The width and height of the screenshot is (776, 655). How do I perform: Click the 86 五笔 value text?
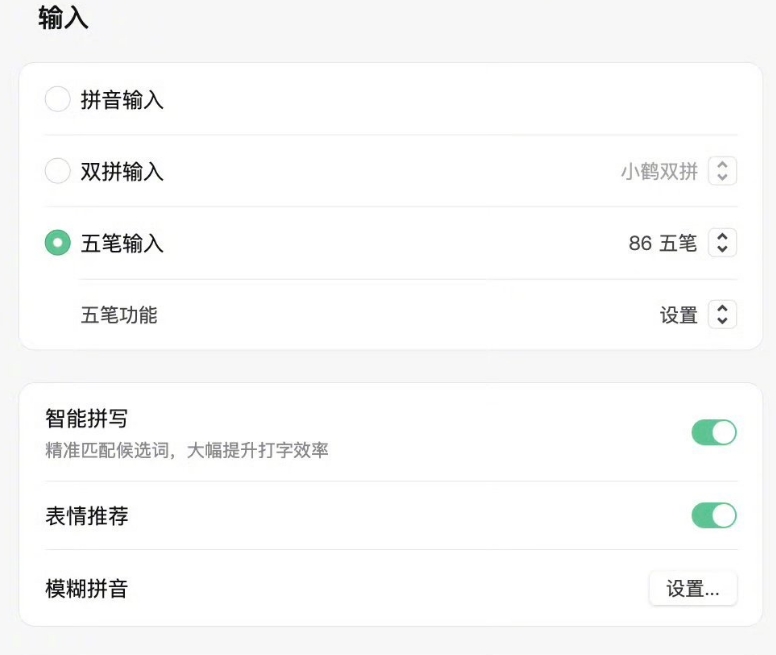[663, 243]
